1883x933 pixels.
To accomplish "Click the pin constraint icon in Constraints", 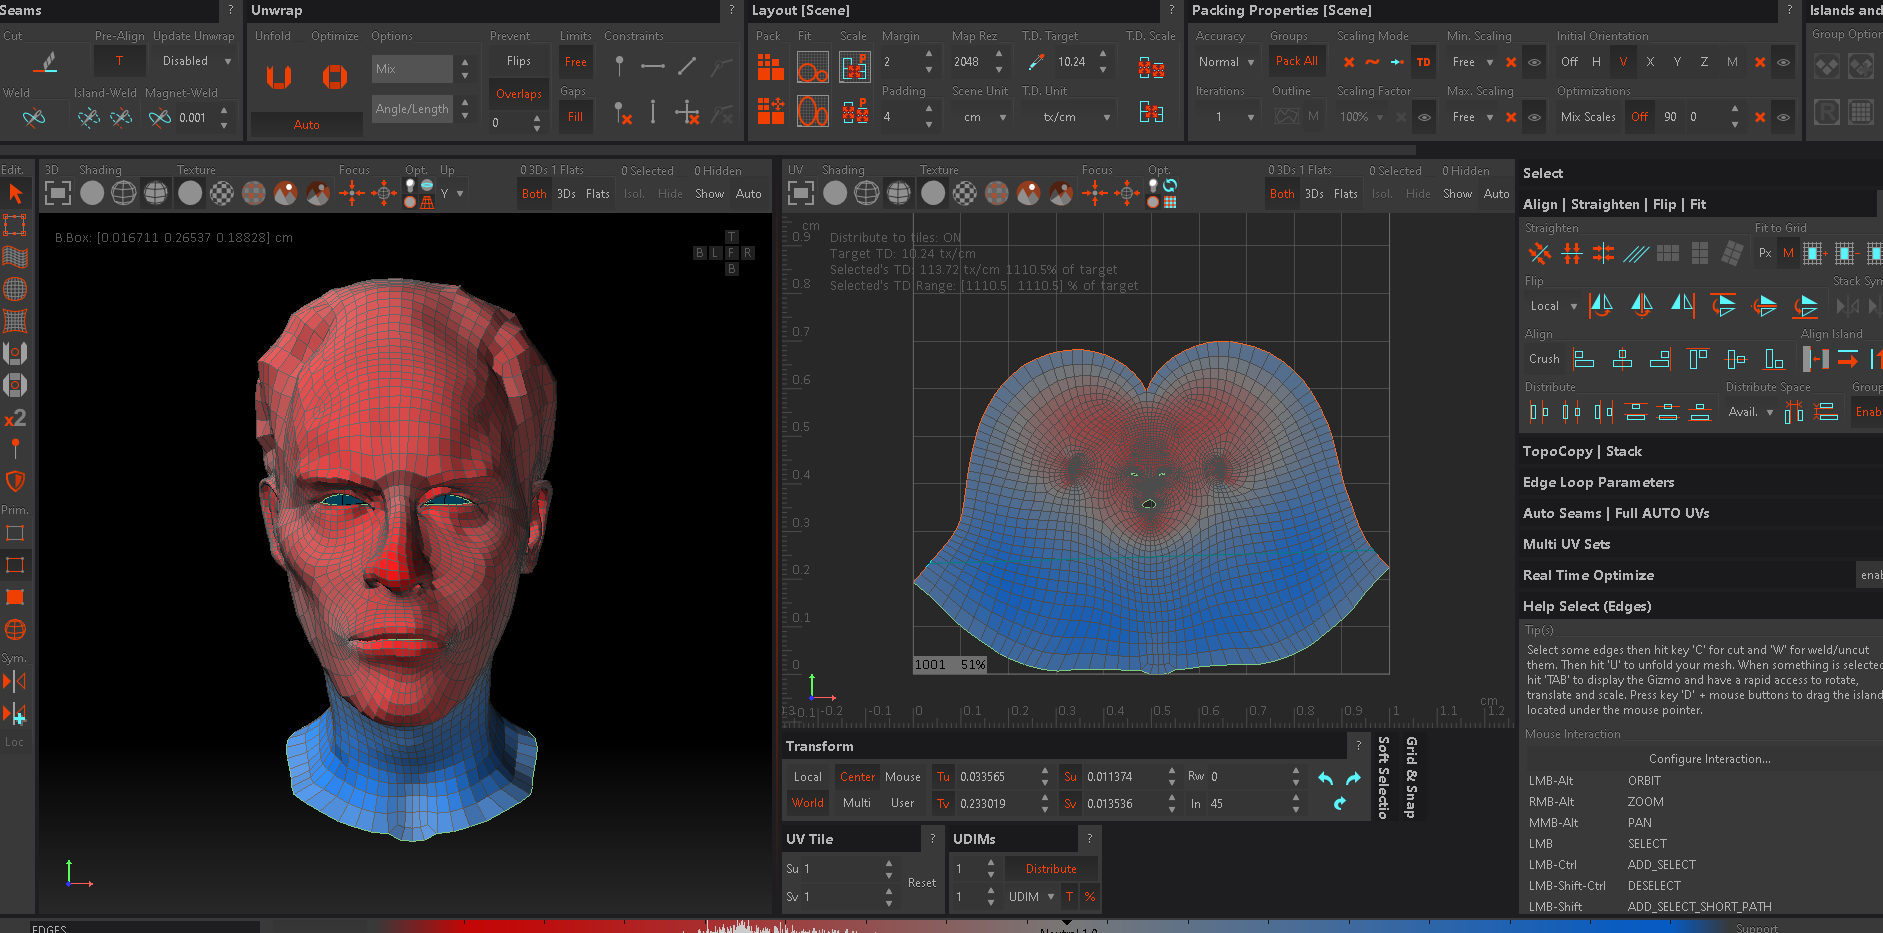I will pos(620,66).
